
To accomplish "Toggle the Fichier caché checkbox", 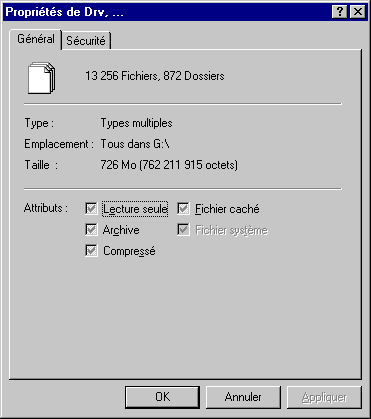I will pos(183,209).
